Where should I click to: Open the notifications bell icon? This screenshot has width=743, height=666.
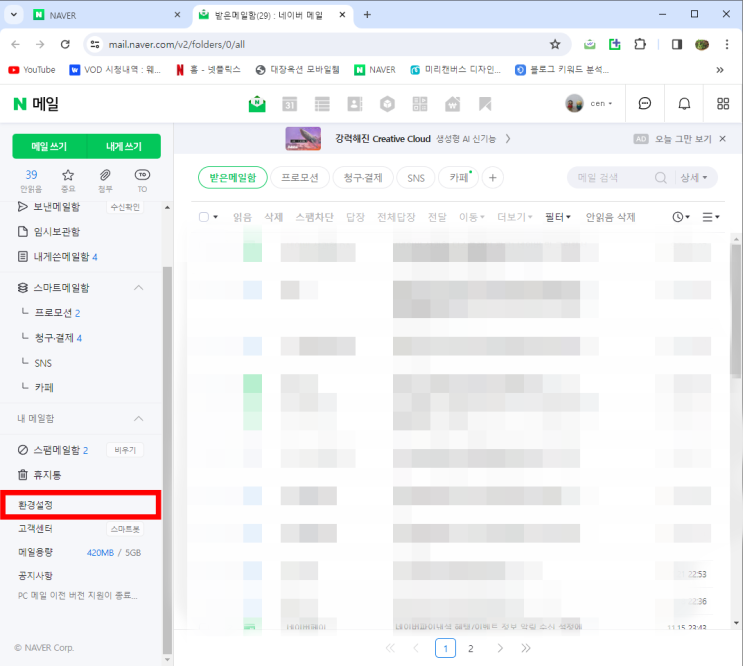tap(684, 103)
